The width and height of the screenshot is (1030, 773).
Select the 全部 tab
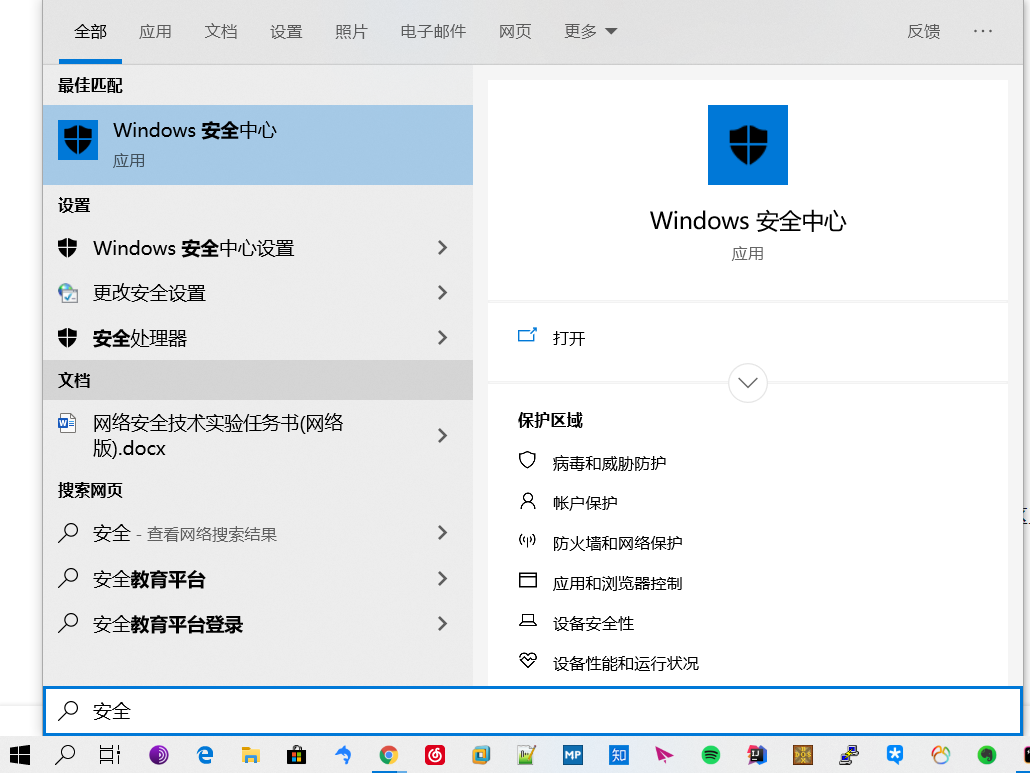pos(90,31)
